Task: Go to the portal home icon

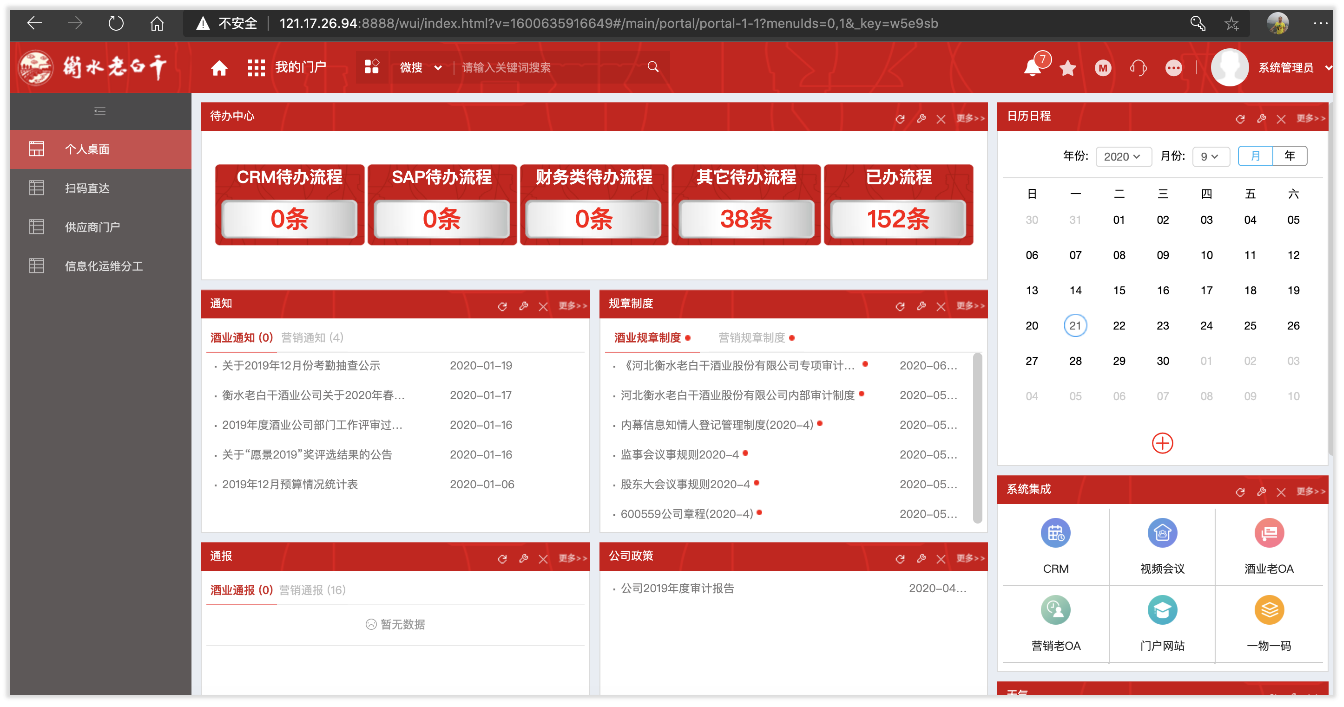Action: [x=219, y=68]
